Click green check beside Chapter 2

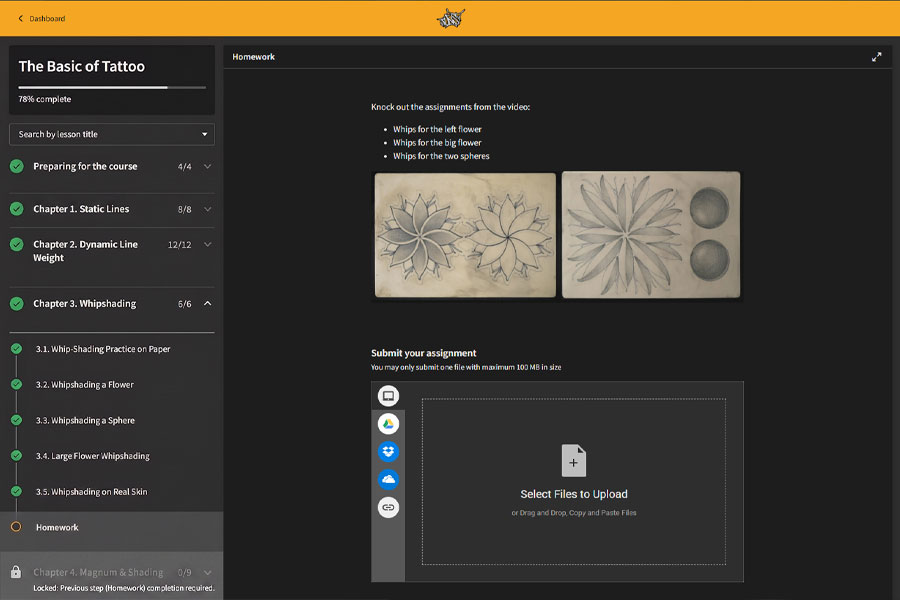click(x=17, y=245)
